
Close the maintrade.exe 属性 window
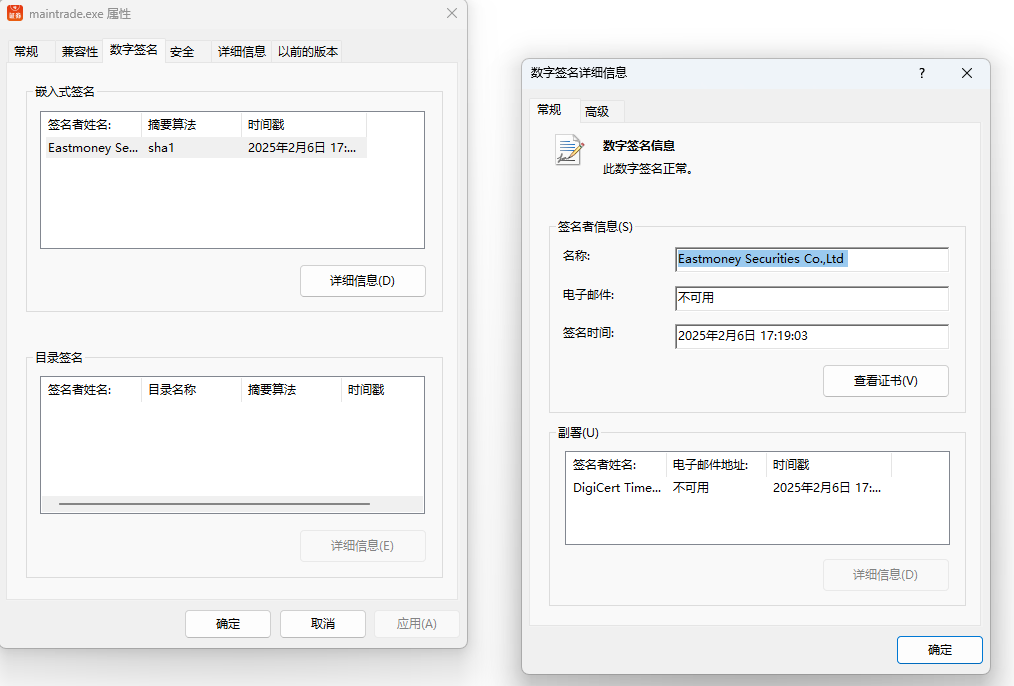452,13
